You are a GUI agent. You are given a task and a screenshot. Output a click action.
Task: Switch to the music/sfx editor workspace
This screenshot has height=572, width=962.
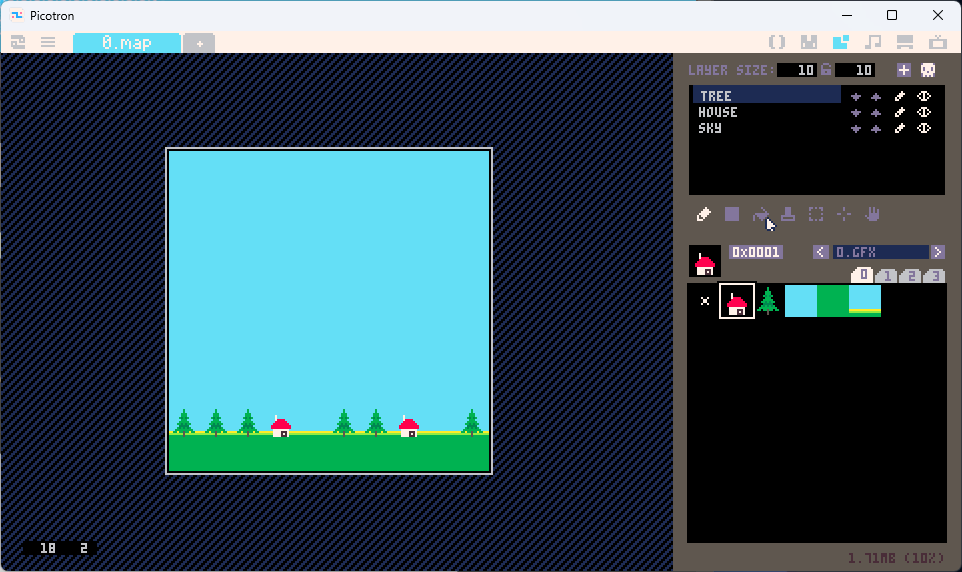pos(872,42)
